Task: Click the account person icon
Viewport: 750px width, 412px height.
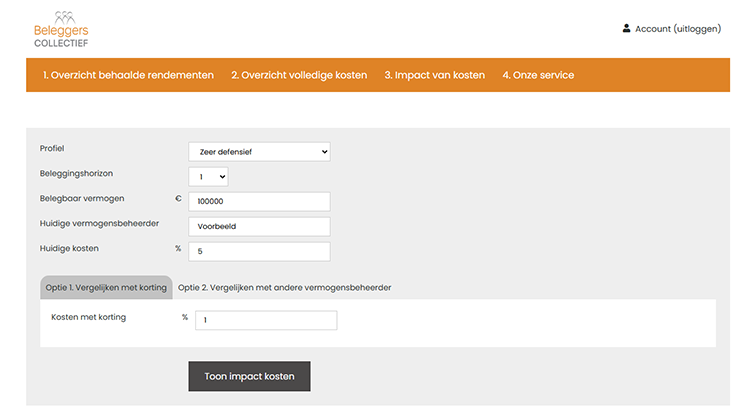Action: pyautogui.click(x=626, y=29)
